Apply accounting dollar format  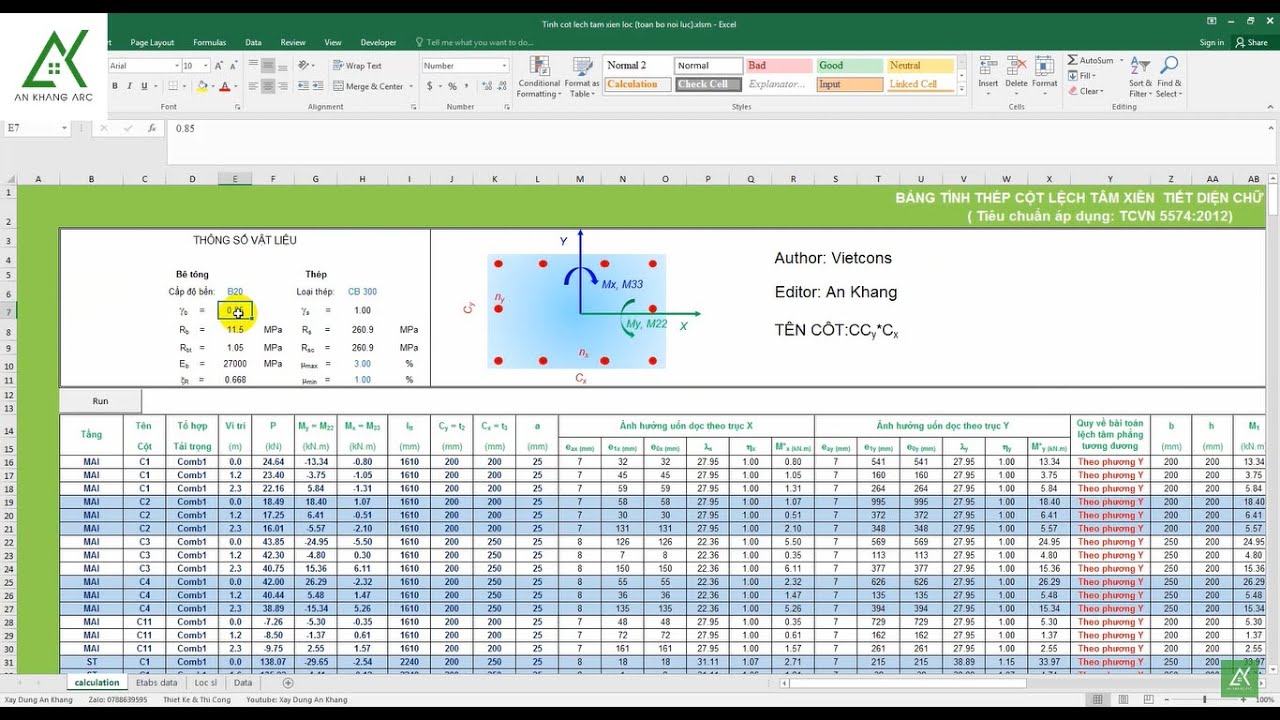coord(430,86)
